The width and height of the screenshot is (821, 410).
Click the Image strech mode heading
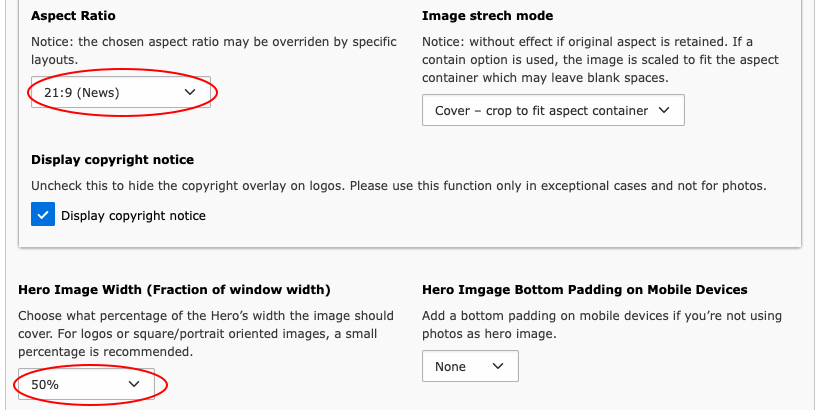point(487,17)
